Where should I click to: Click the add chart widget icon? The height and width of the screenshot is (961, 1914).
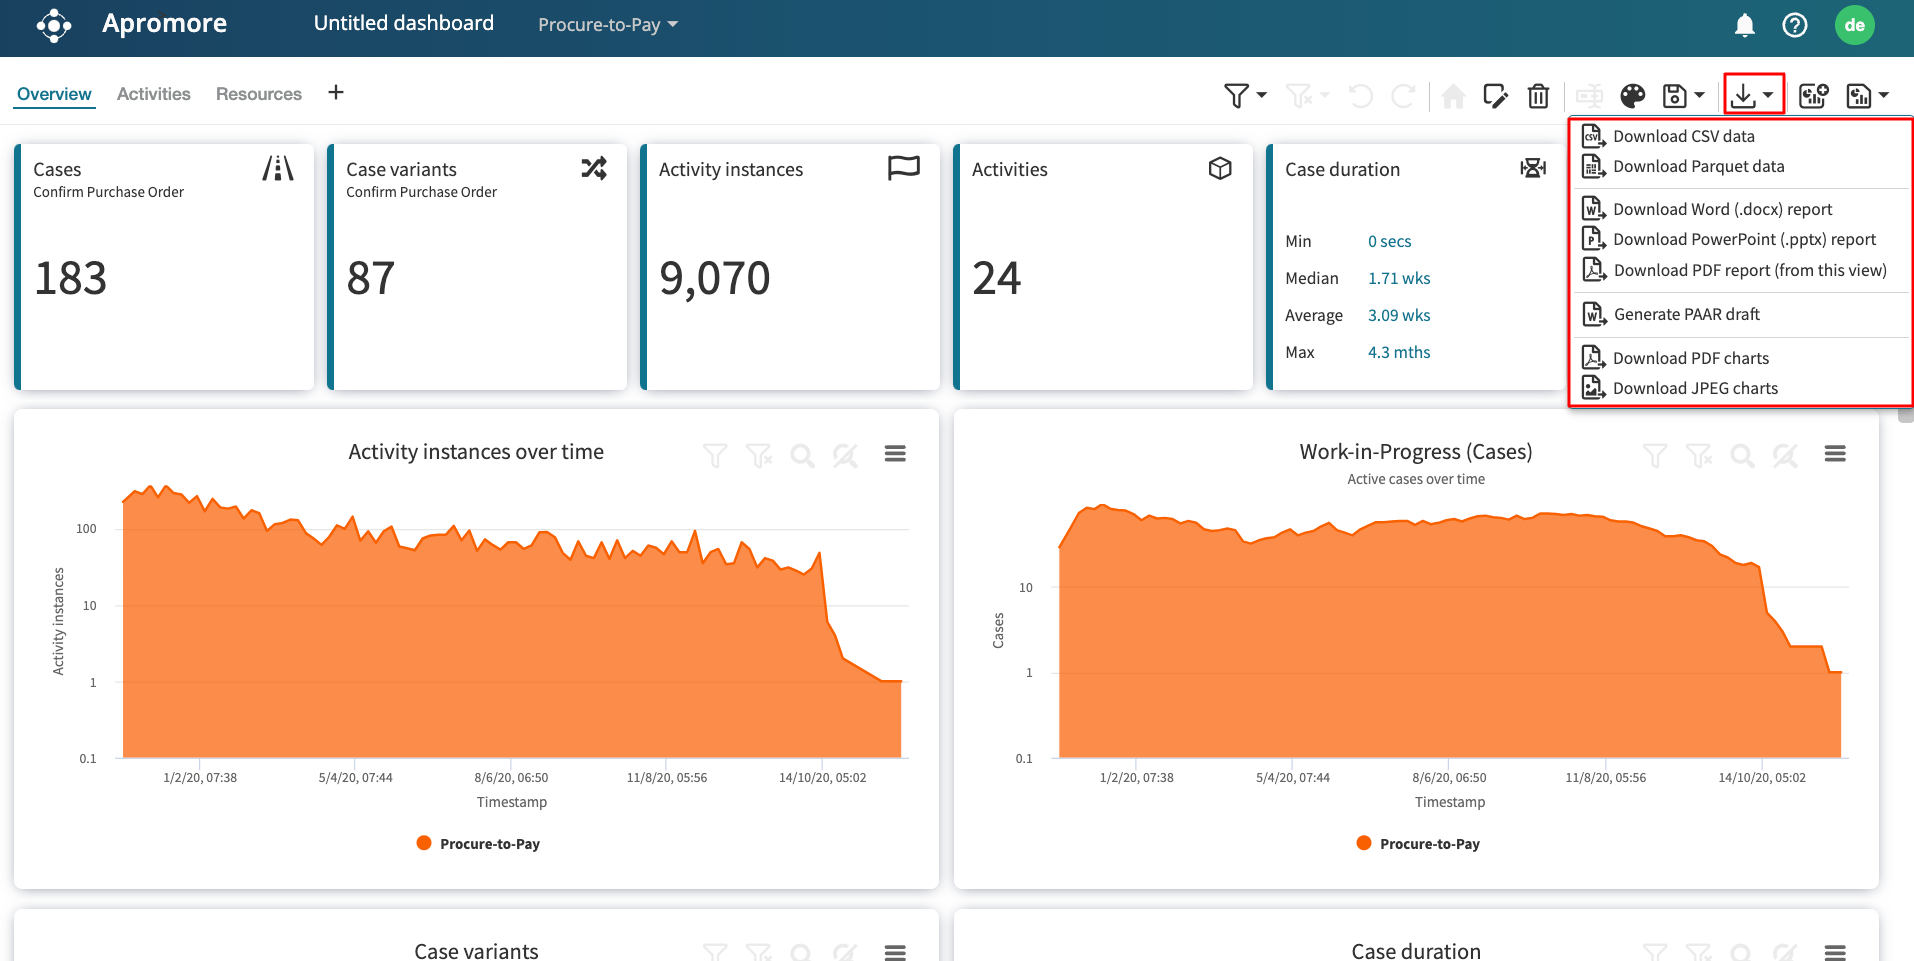coord(1813,96)
